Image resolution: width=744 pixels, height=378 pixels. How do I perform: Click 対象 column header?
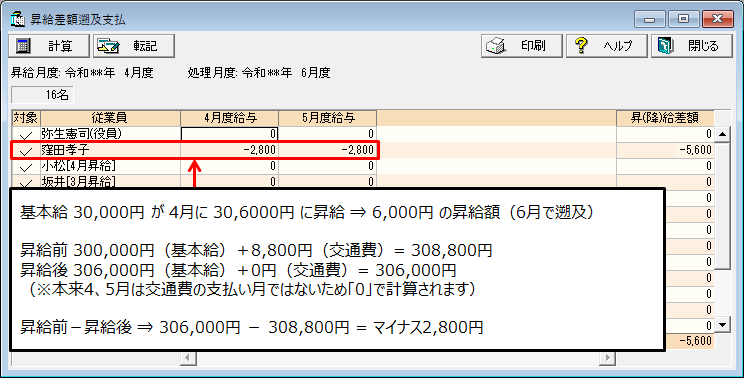click(x=26, y=118)
